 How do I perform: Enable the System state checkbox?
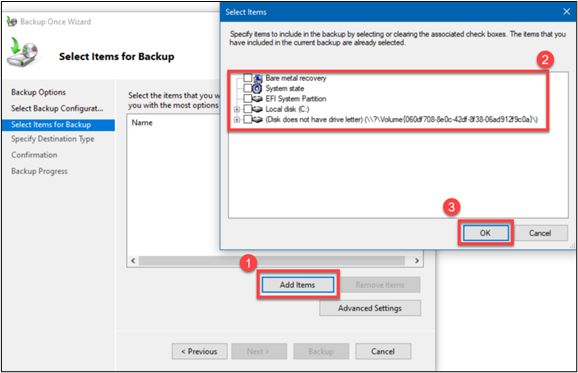click(248, 88)
